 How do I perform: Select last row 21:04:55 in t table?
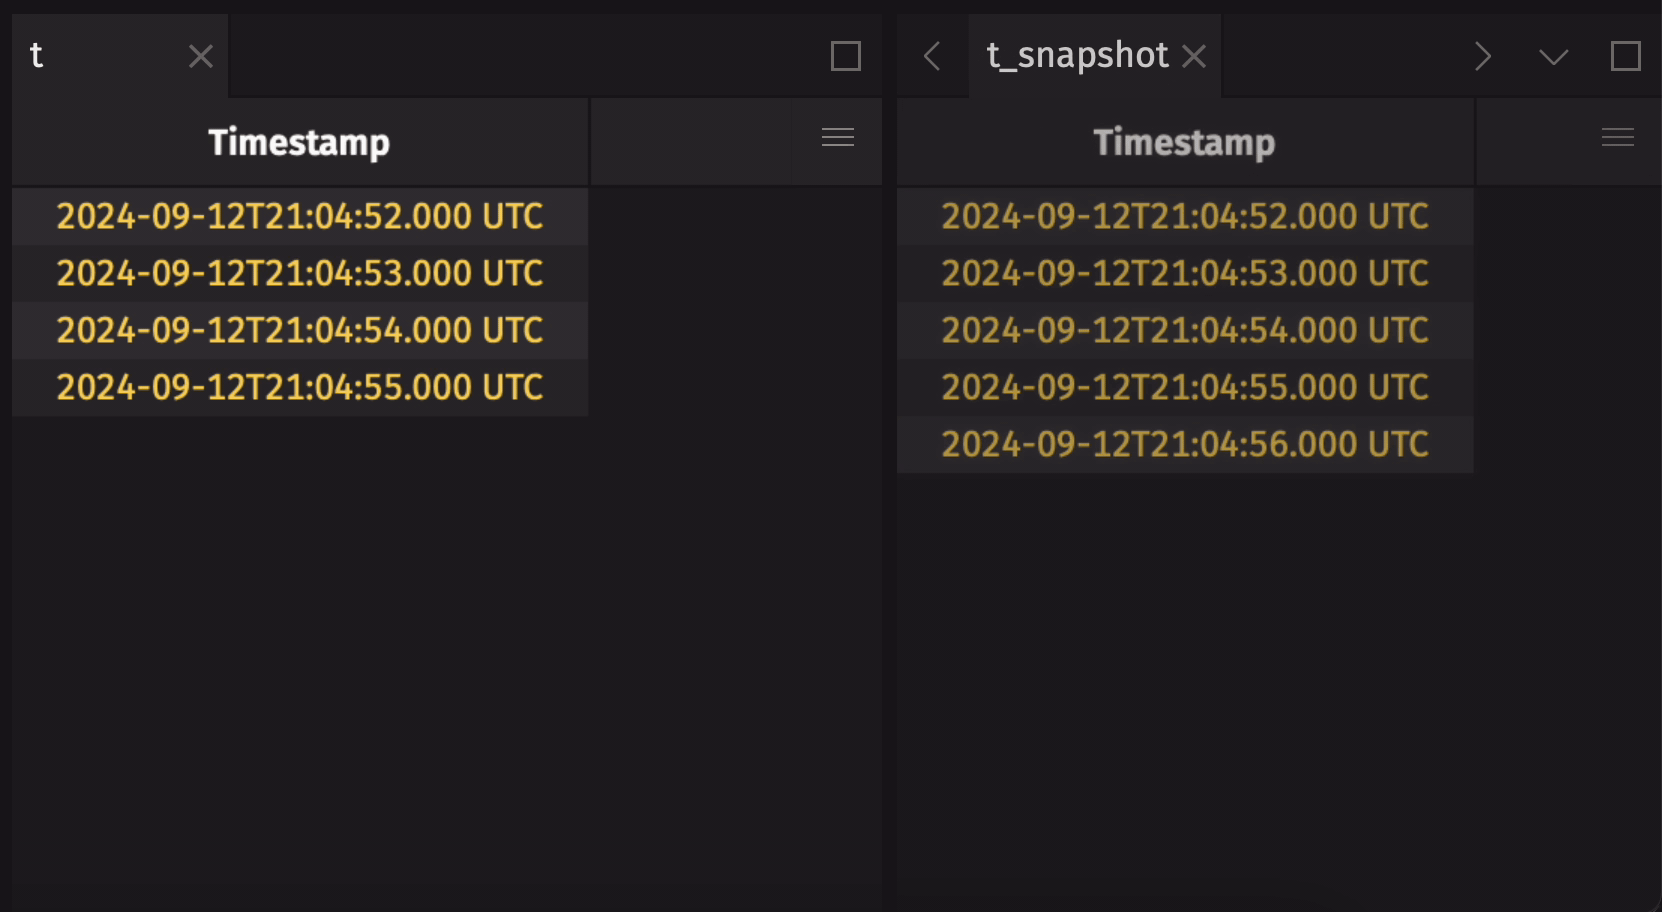(299, 387)
